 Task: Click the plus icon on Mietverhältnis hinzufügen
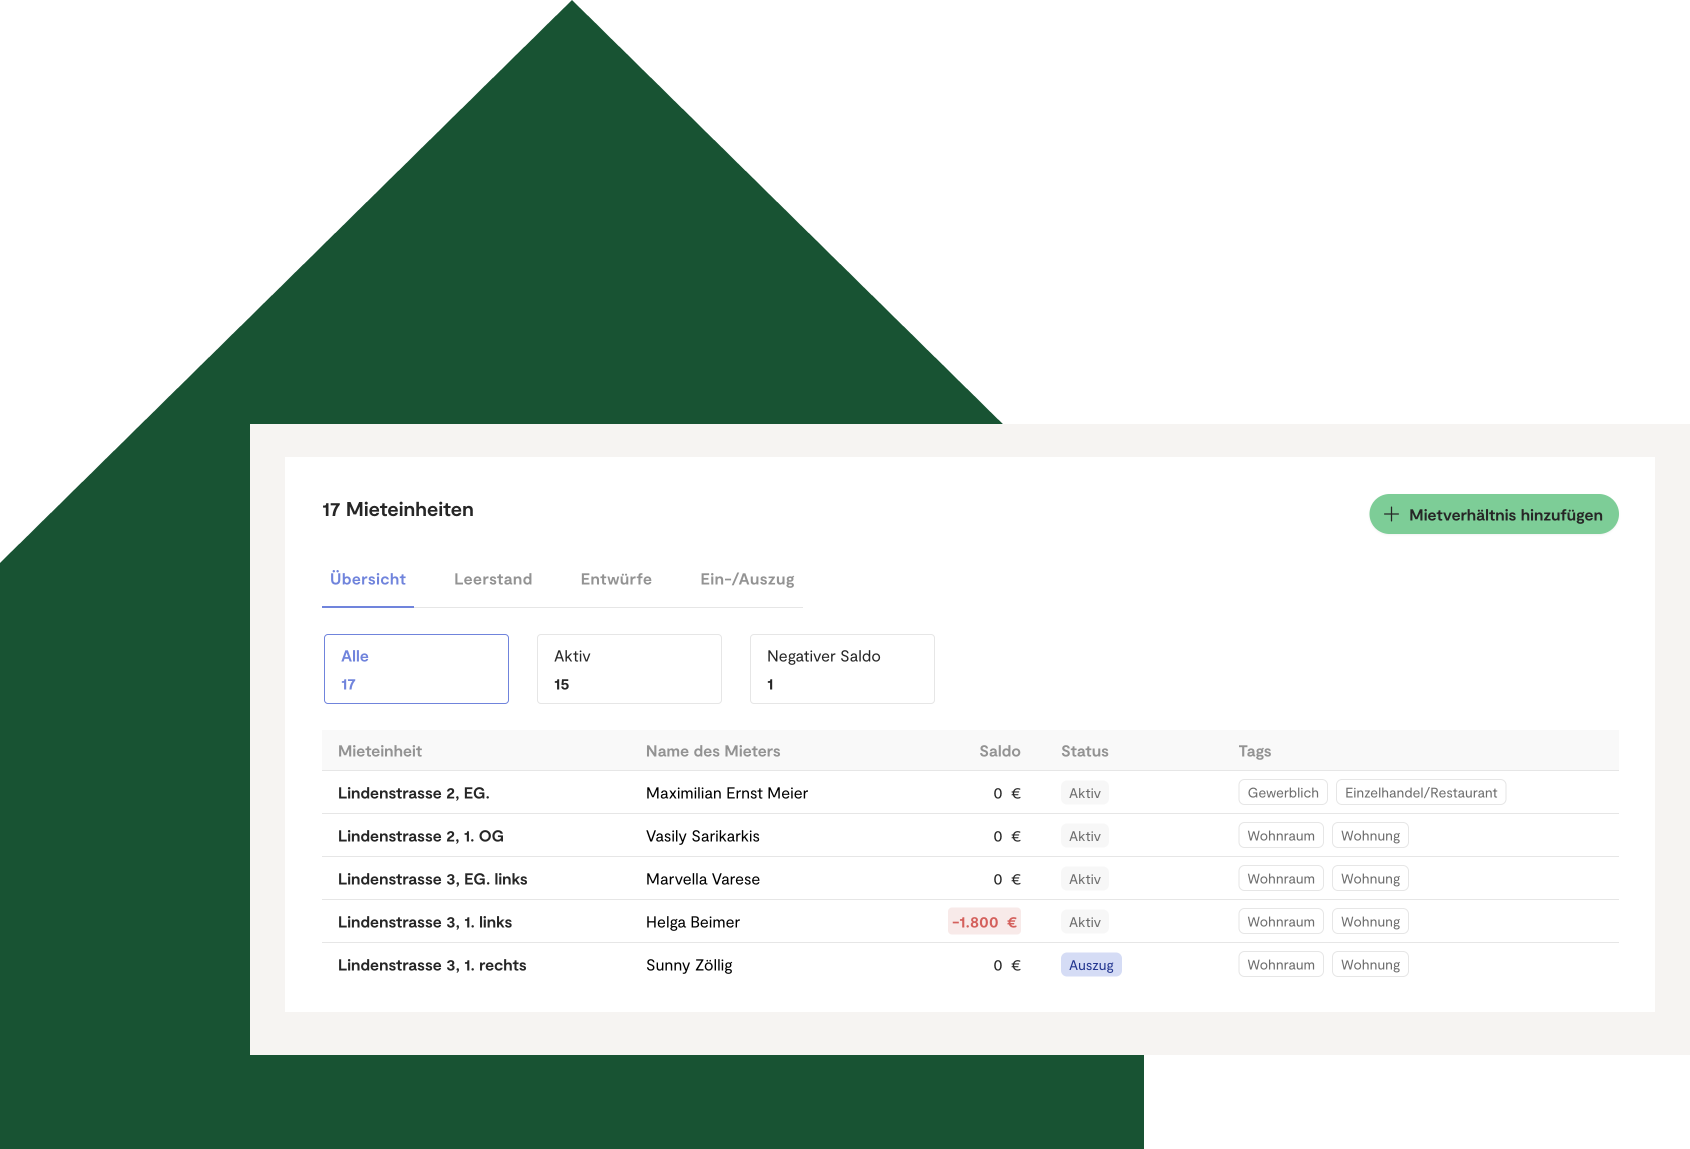1391,514
